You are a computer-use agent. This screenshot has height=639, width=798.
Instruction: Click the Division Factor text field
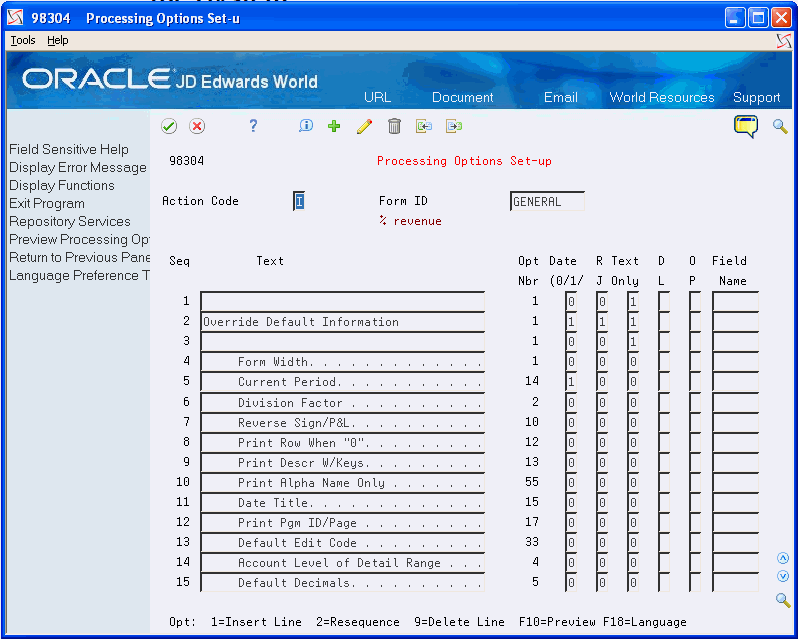coord(343,402)
